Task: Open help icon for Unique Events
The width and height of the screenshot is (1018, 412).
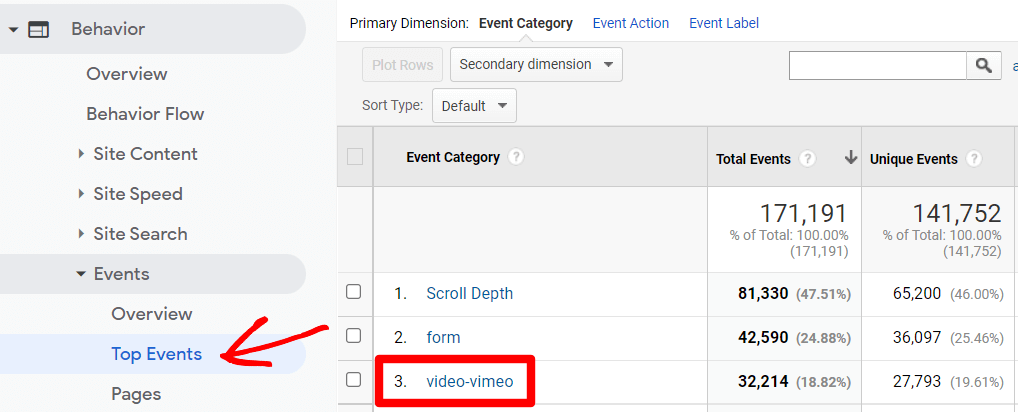Action: pyautogui.click(x=974, y=159)
